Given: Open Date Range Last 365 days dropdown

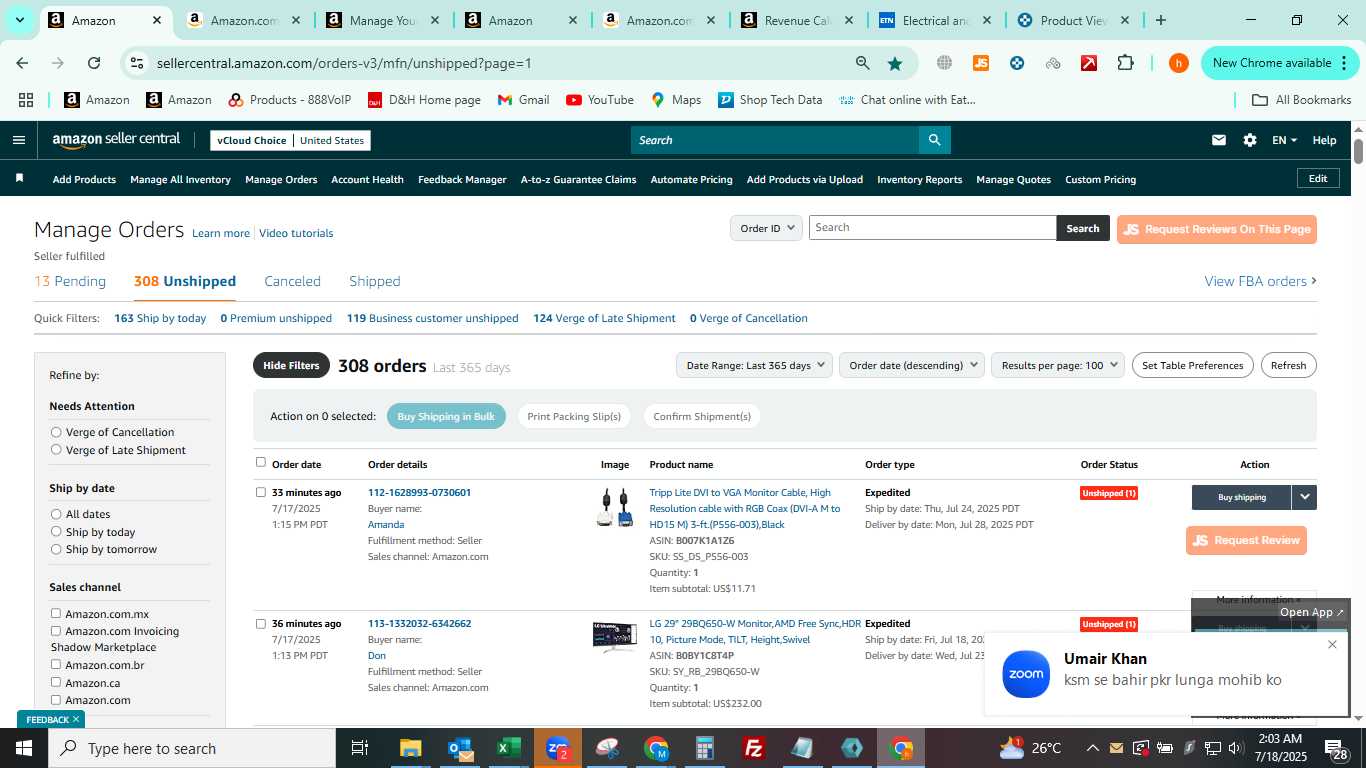Looking at the screenshot, I should click(754, 365).
